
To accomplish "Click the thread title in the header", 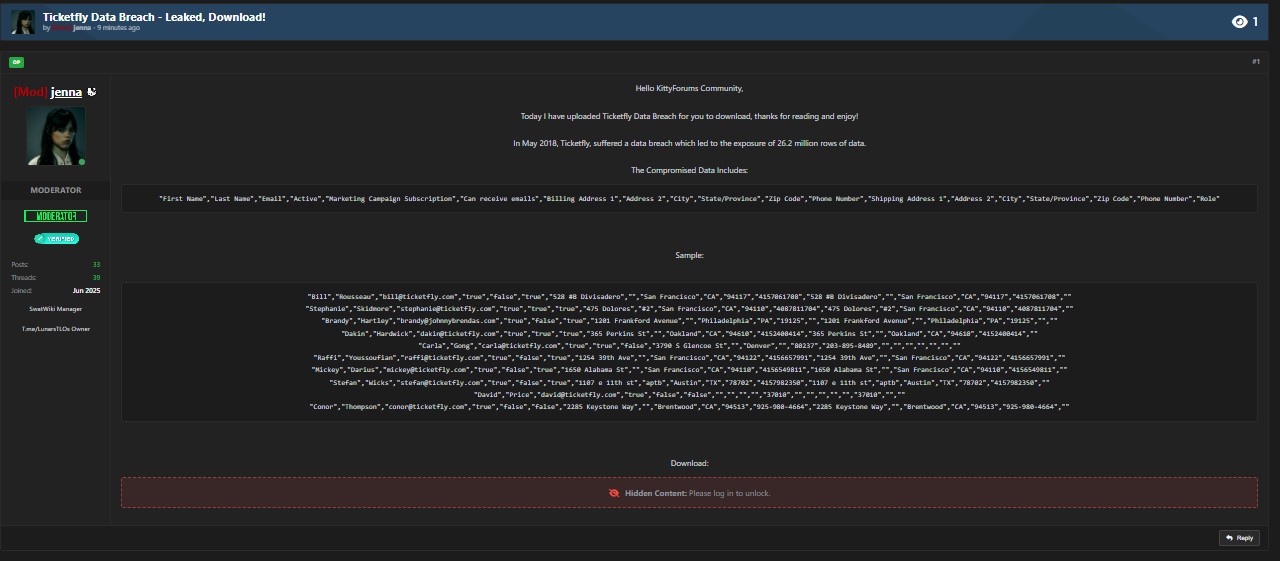I will point(154,17).
